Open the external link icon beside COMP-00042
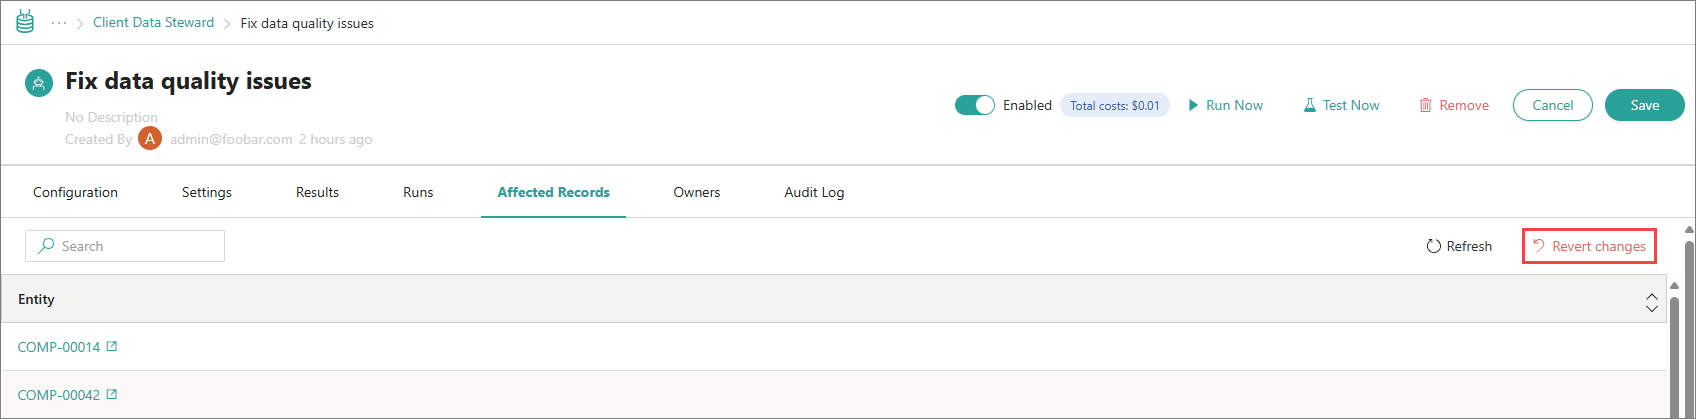1696x419 pixels. pos(112,395)
